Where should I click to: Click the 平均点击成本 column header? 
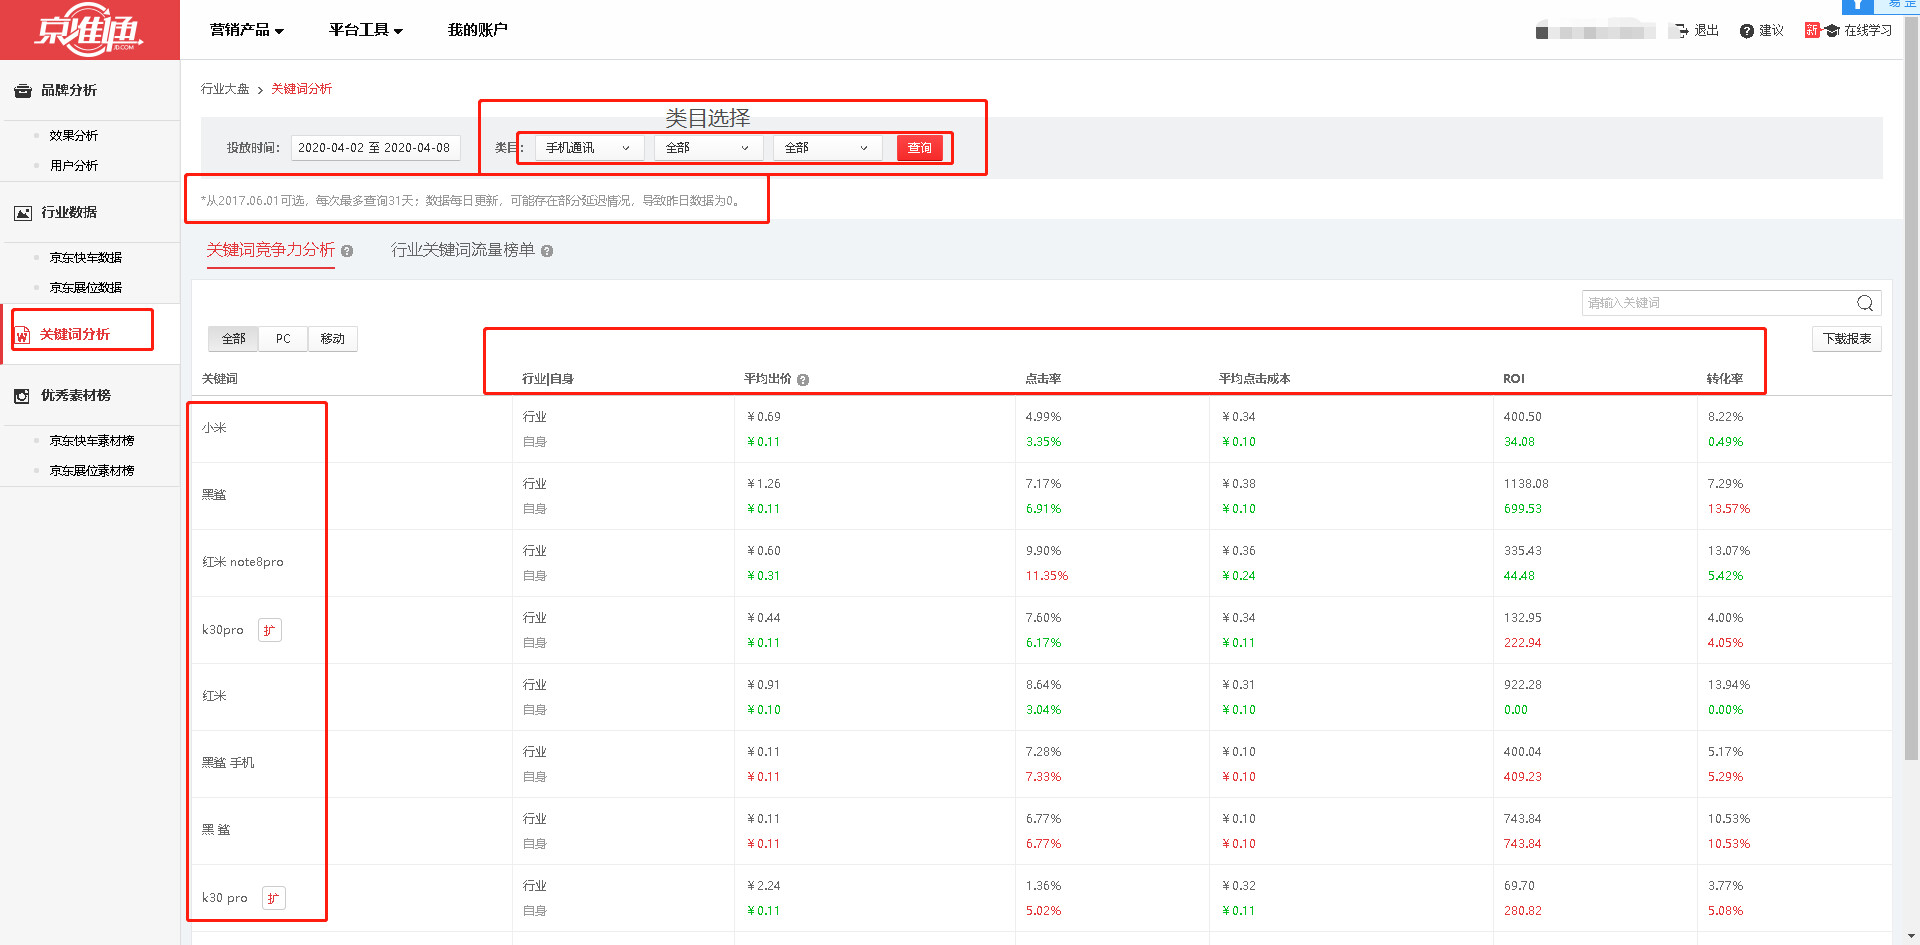pyautogui.click(x=1255, y=379)
